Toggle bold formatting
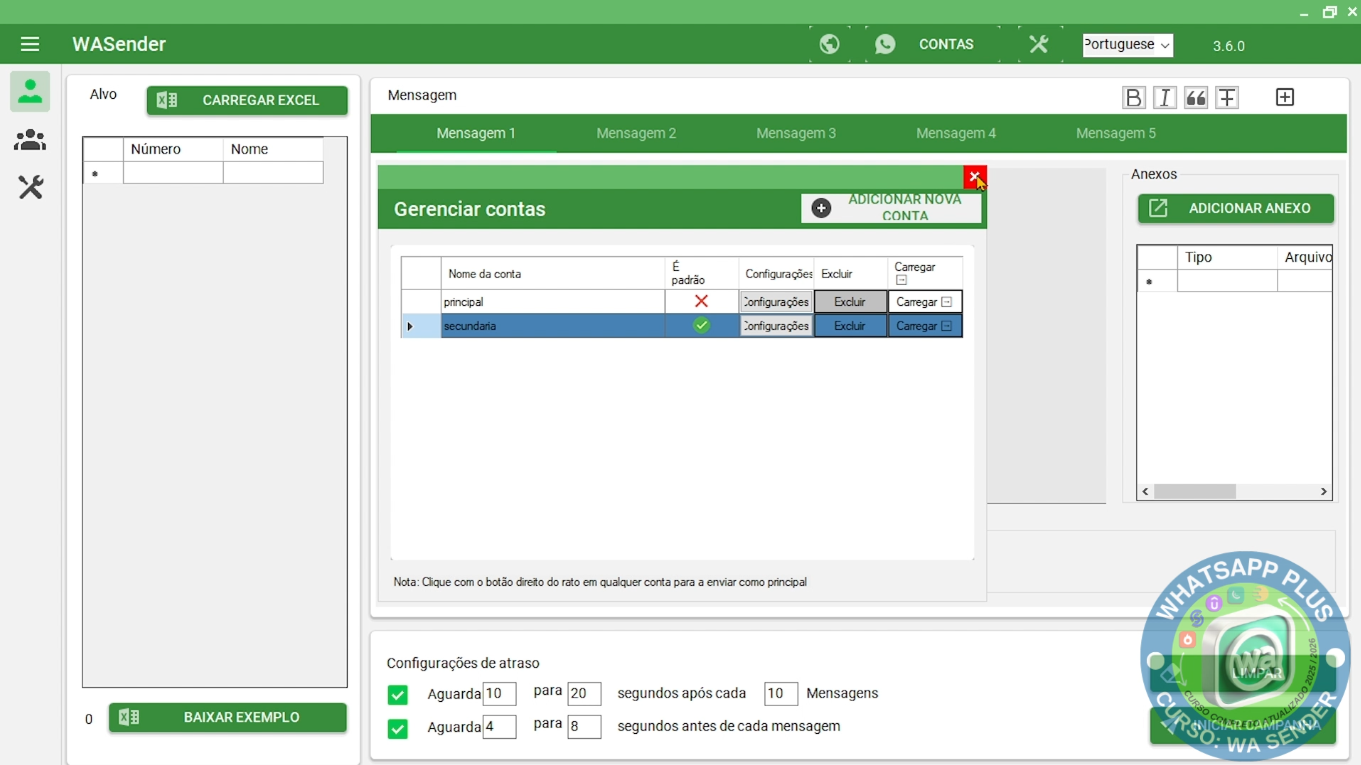 point(1133,97)
